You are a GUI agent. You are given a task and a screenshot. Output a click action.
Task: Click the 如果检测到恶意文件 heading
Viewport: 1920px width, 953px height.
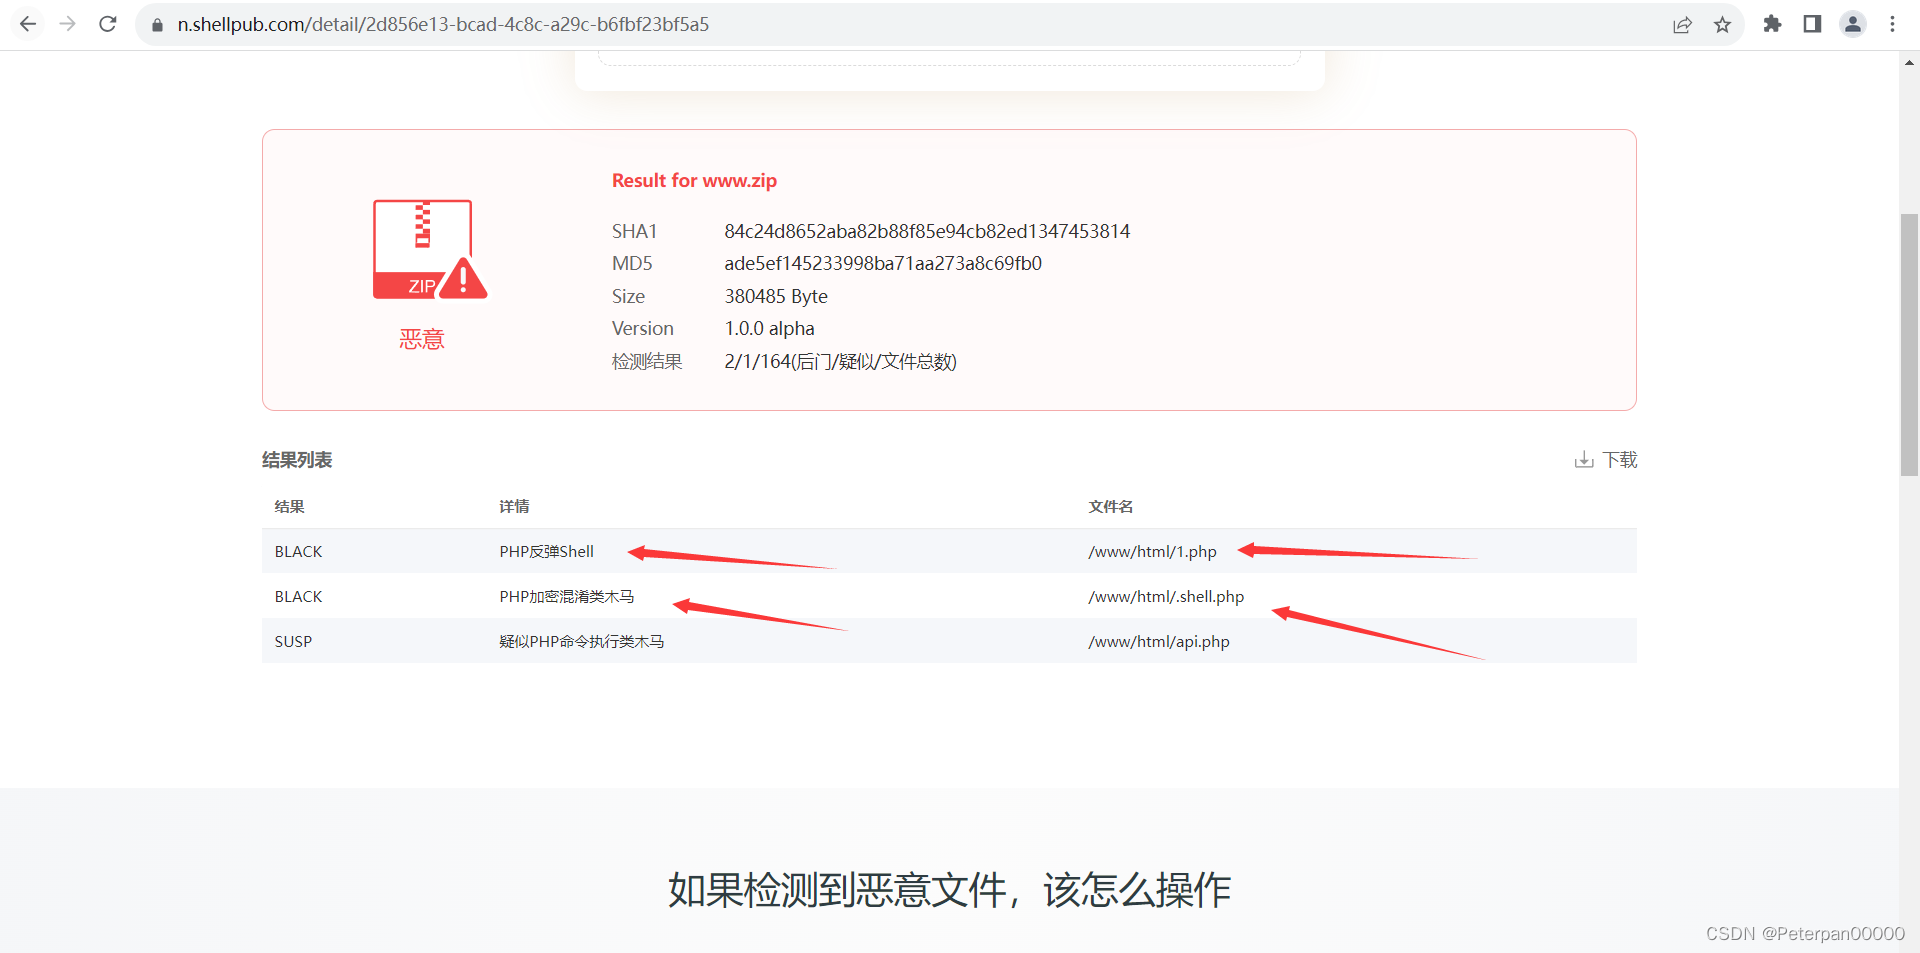[x=949, y=889]
